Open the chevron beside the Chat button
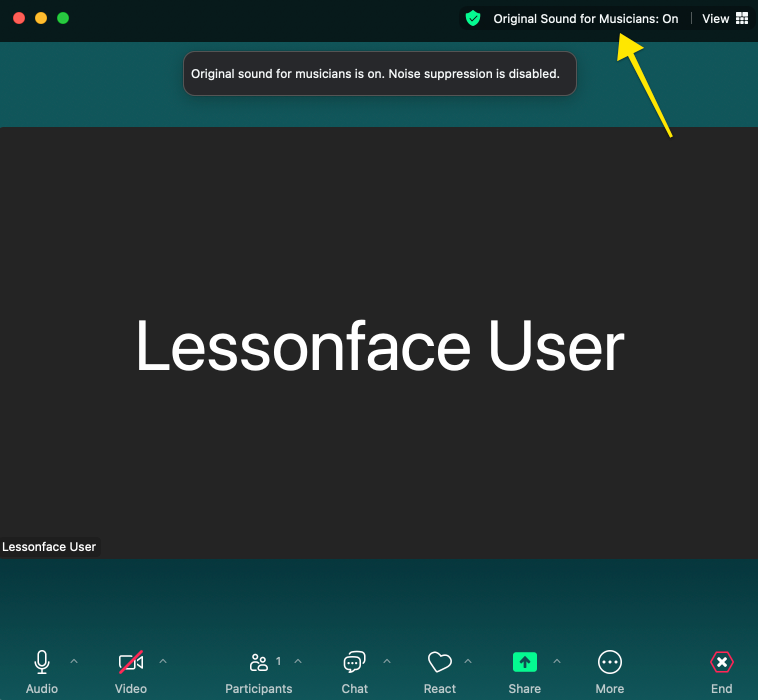Screen dimensions: 758x700 (387, 661)
